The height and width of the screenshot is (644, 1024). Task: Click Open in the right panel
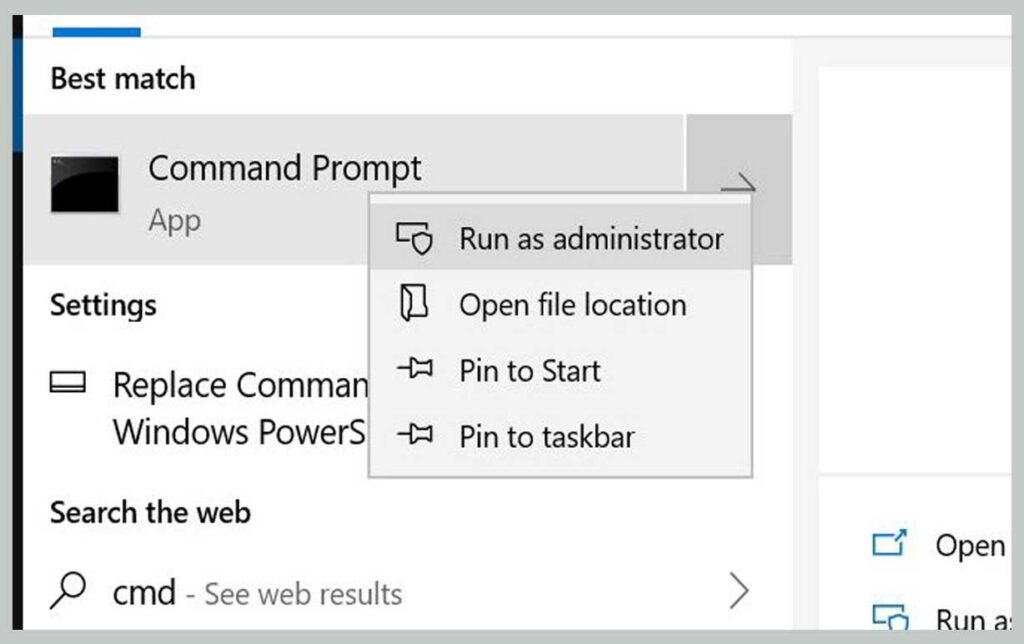[x=973, y=544]
